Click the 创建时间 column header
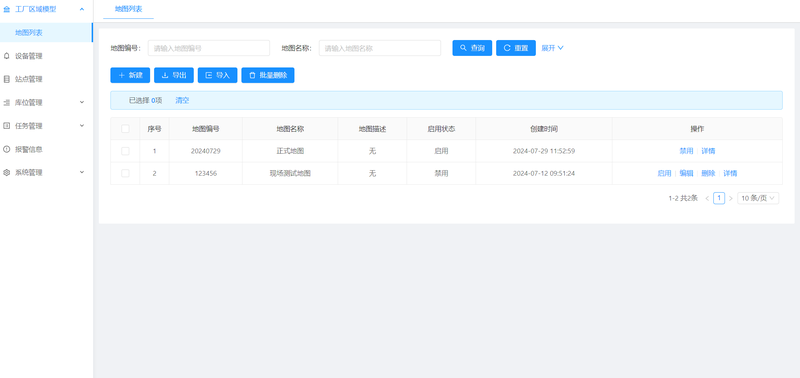The height and width of the screenshot is (378, 800). 544,129
